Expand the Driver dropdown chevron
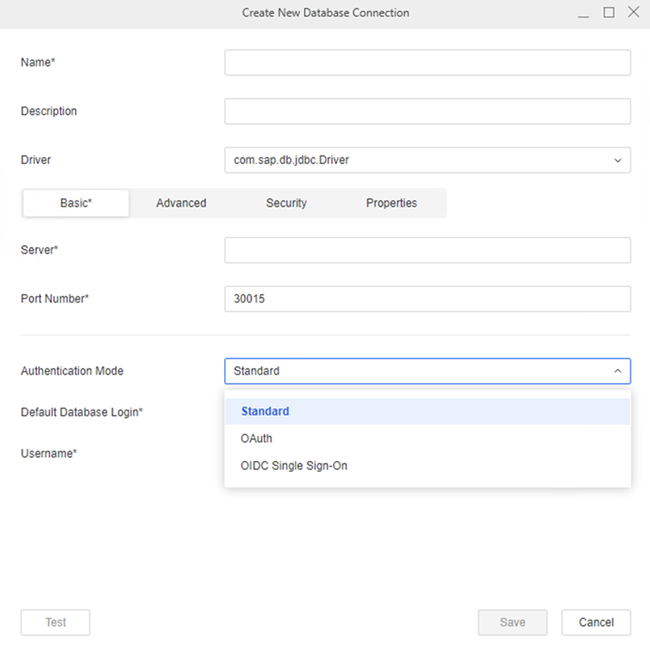The image size is (650, 656). (617, 160)
